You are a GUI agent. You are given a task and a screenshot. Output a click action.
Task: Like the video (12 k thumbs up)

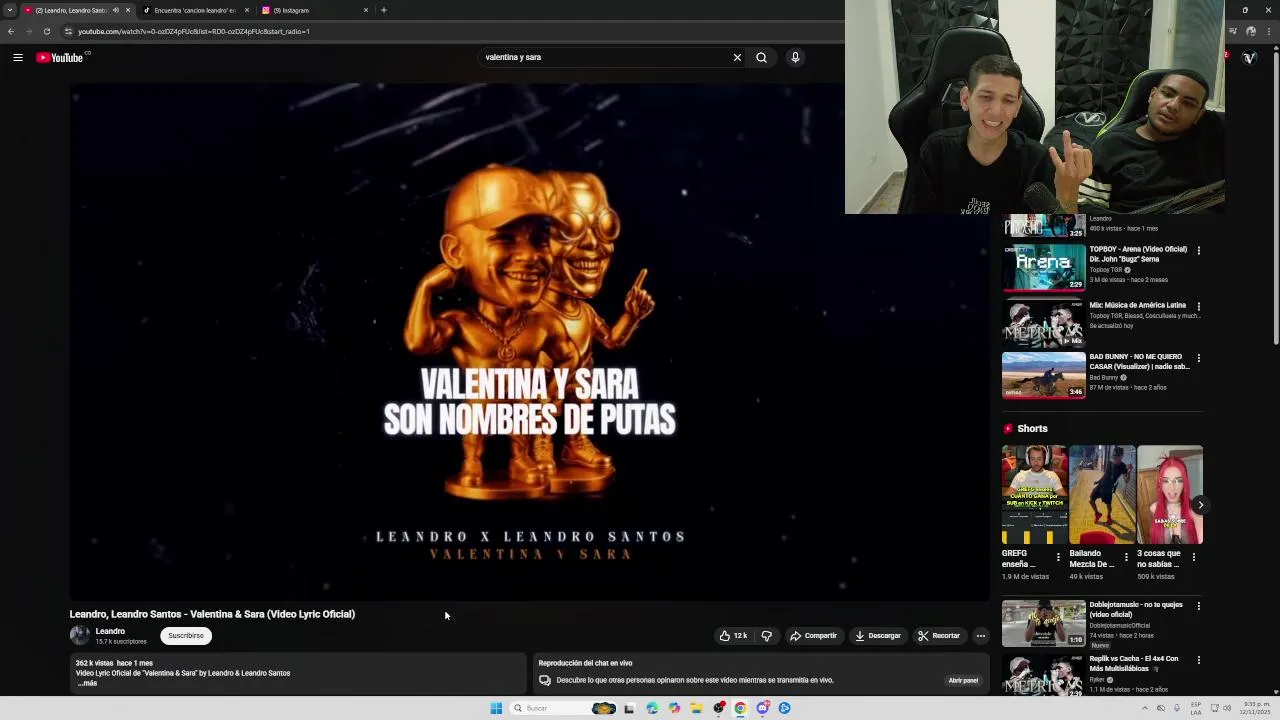(x=733, y=636)
